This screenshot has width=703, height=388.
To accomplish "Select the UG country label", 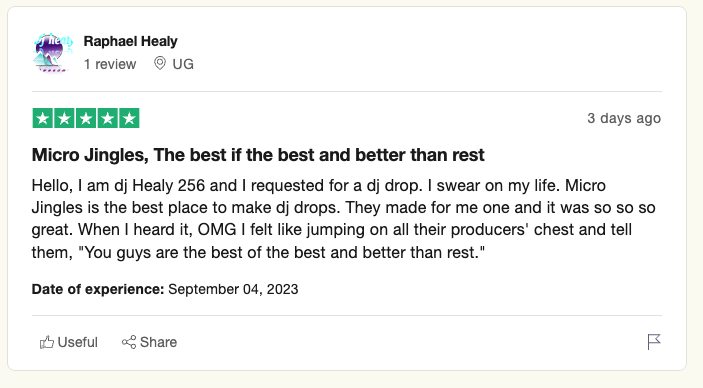I will (183, 64).
